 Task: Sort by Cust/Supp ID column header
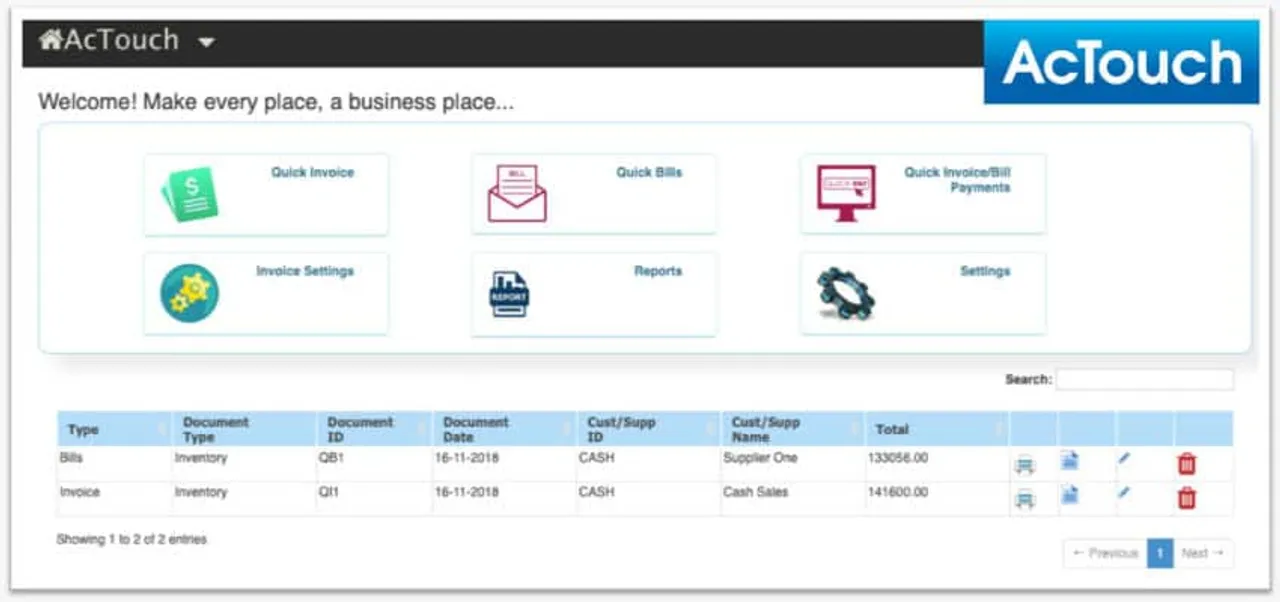(x=649, y=429)
